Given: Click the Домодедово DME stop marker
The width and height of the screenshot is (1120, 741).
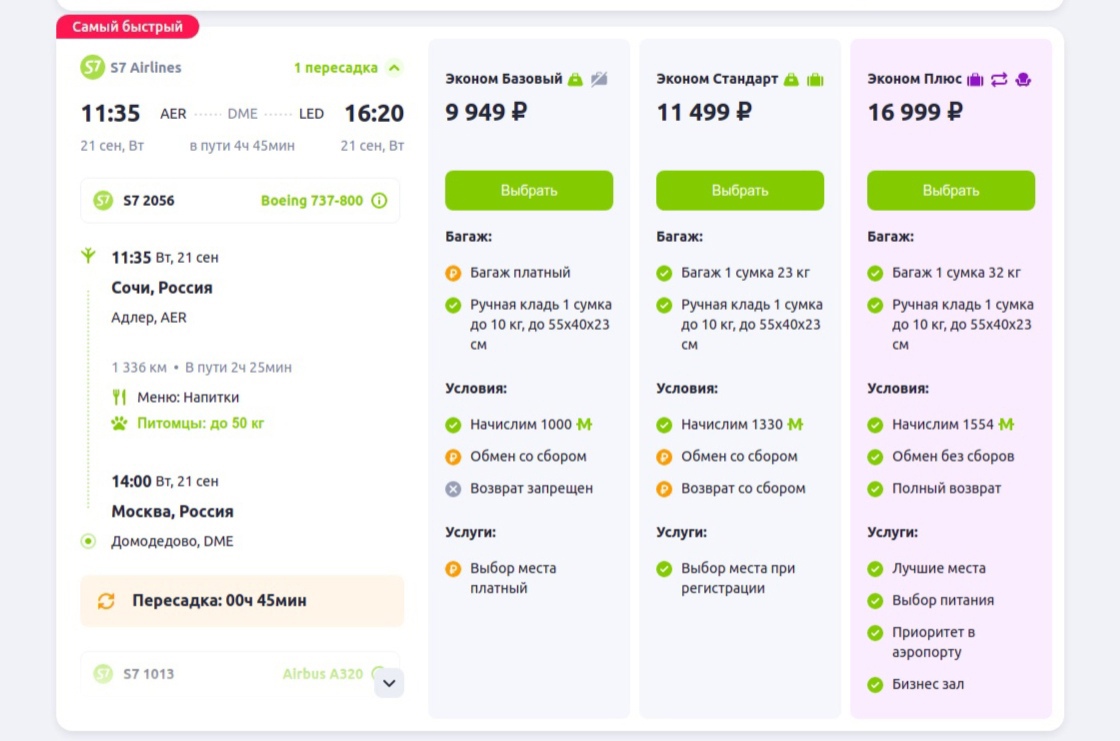Looking at the screenshot, I should [88, 541].
